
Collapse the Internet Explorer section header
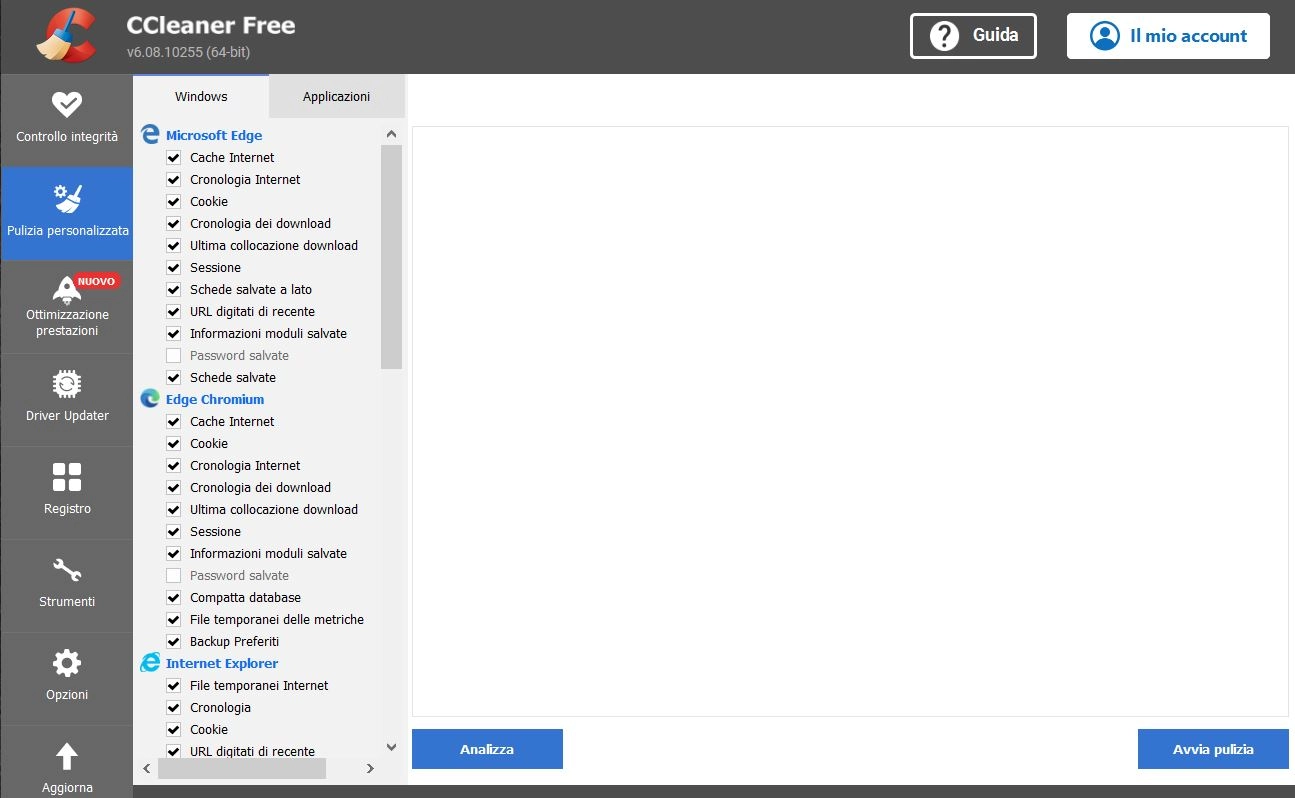[222, 663]
